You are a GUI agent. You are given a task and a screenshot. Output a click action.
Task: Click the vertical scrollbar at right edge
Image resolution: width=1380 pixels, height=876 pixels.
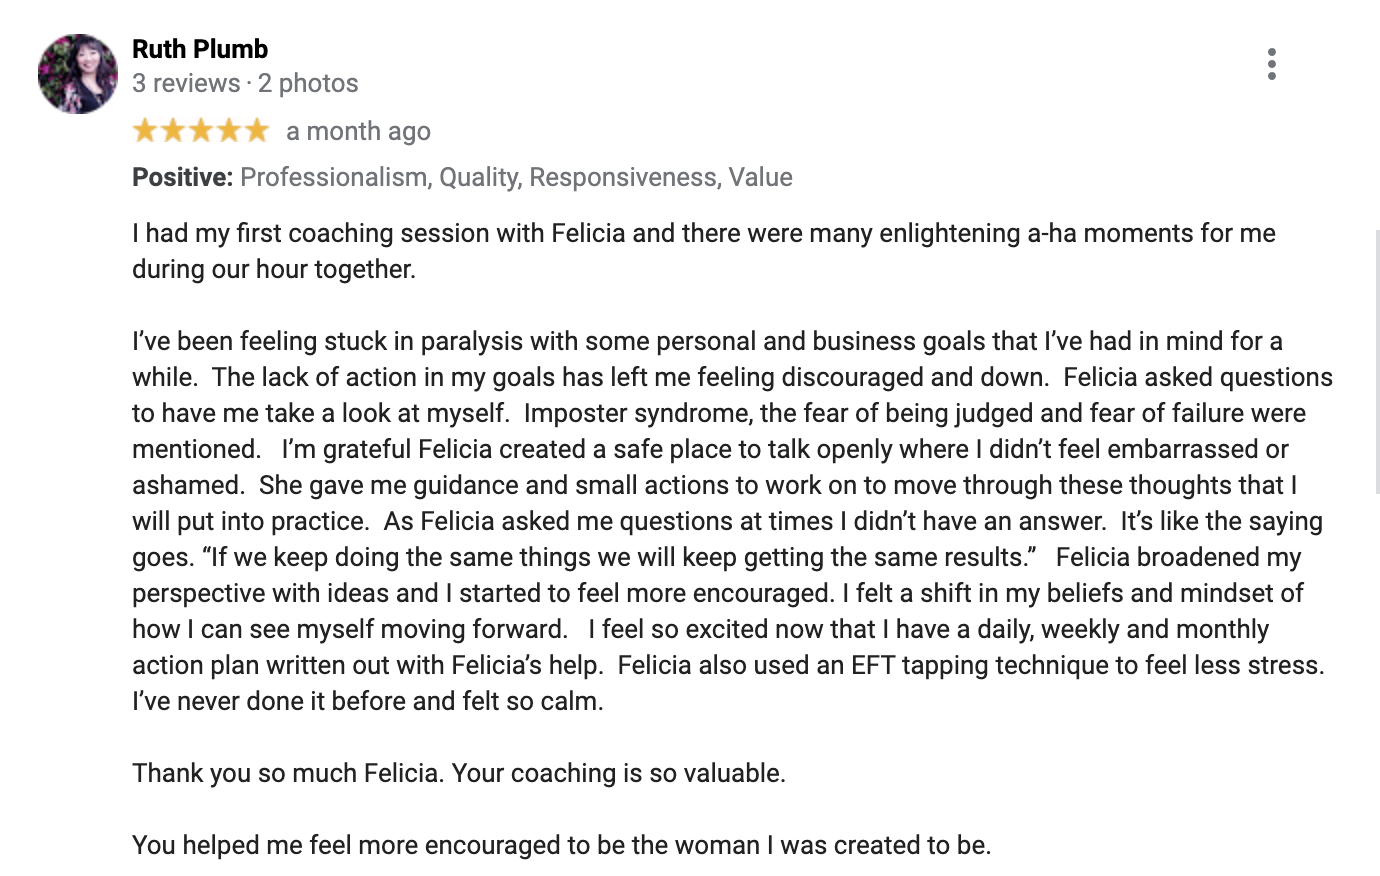[1378, 360]
